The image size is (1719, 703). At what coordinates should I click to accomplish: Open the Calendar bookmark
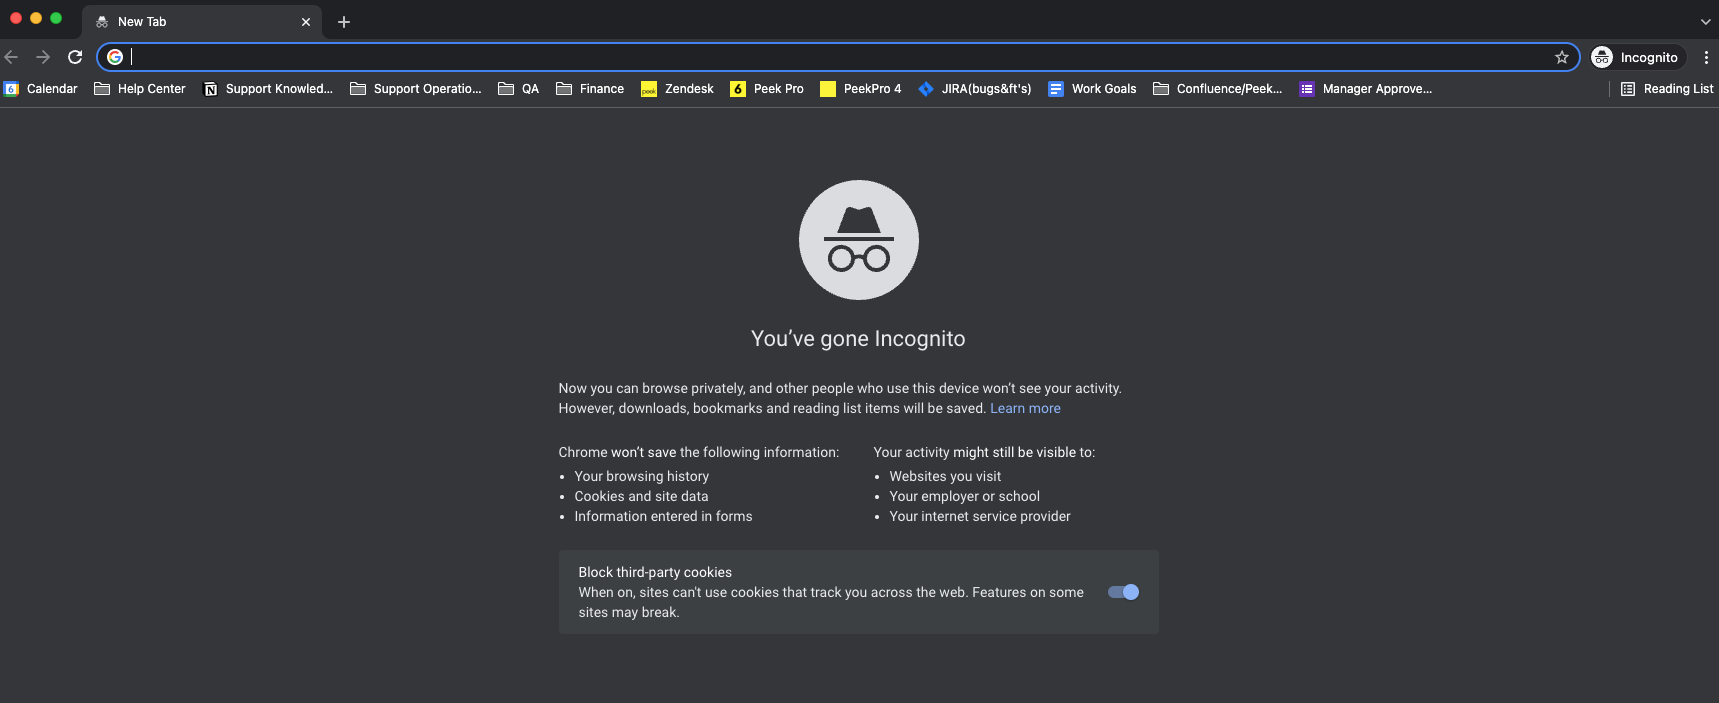pos(41,89)
